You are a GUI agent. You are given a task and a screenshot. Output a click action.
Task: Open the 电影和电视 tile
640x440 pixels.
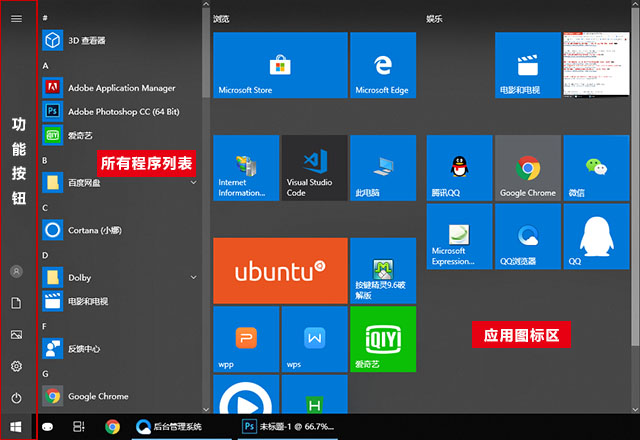click(x=528, y=65)
